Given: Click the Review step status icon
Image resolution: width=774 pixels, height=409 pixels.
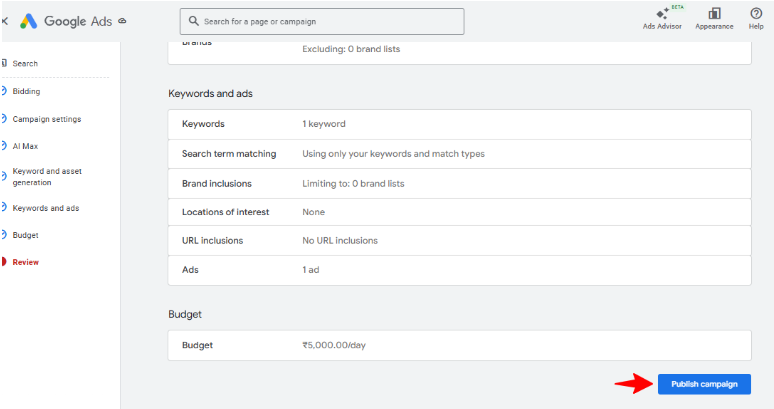Looking at the screenshot, I should 4,262.
